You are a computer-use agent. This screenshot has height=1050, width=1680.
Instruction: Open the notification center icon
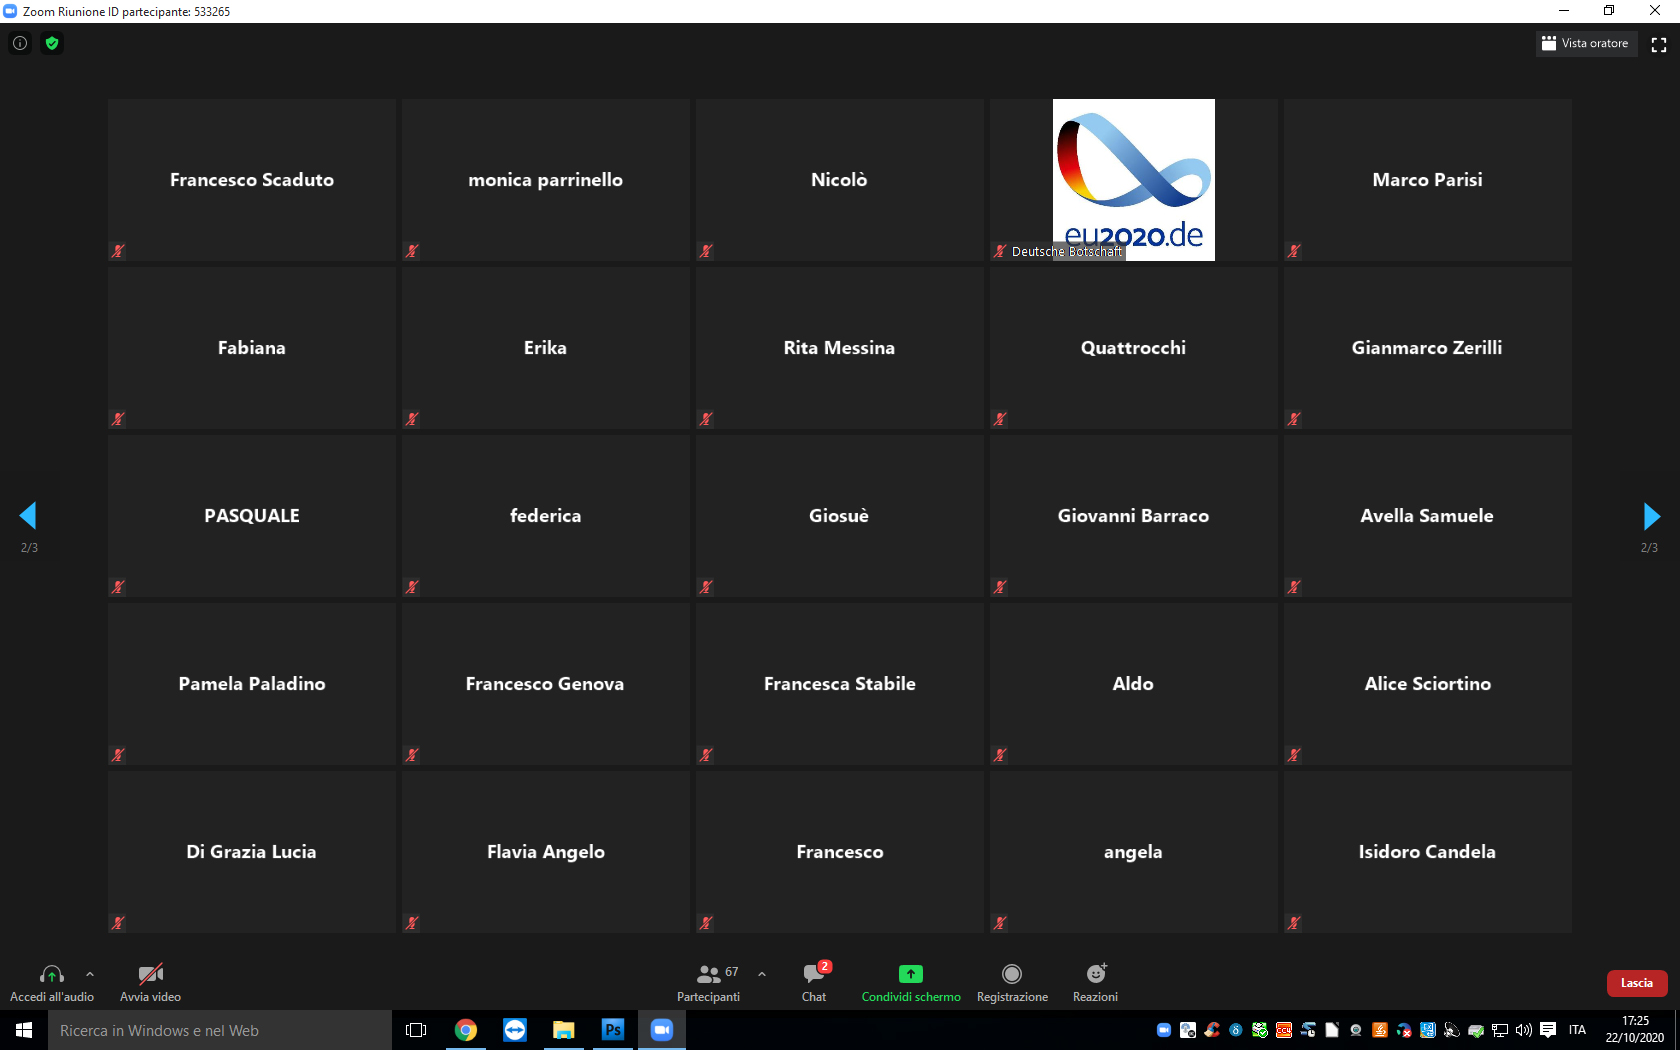[x=1548, y=1030]
